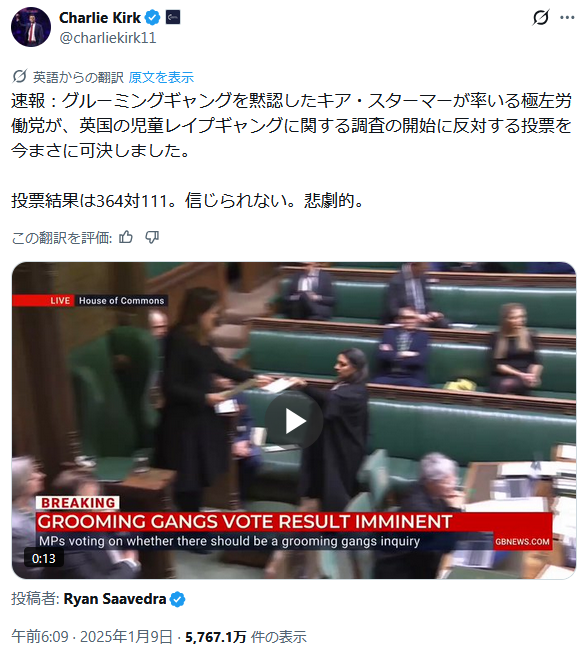
Task: Open the three-dot more options menu
Action: tap(567, 17)
